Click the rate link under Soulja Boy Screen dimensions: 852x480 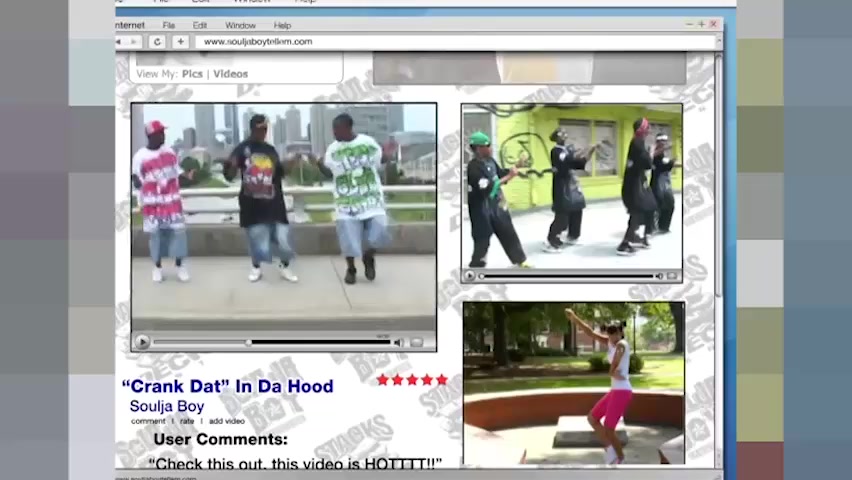[x=187, y=421]
